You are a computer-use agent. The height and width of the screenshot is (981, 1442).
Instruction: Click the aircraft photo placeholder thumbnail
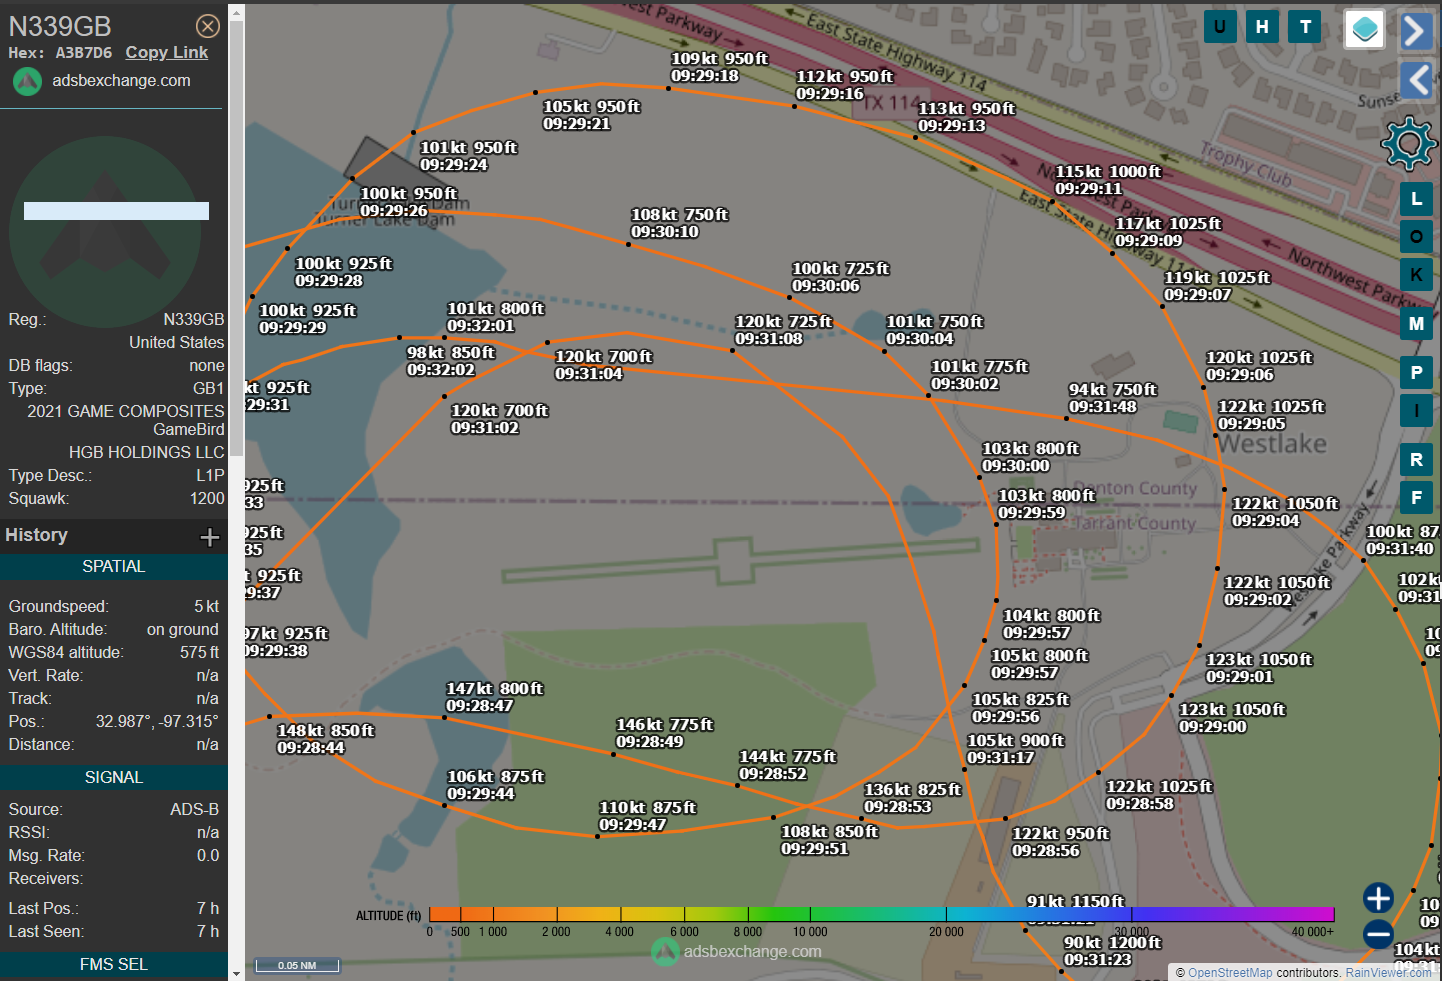(x=107, y=232)
